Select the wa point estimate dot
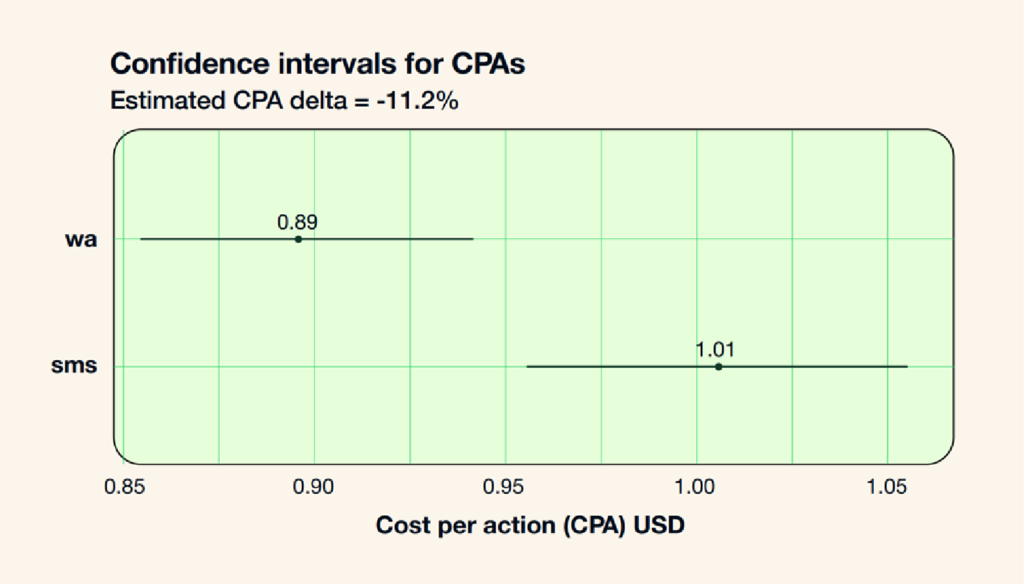This screenshot has width=1024, height=584. pyautogui.click(x=298, y=239)
